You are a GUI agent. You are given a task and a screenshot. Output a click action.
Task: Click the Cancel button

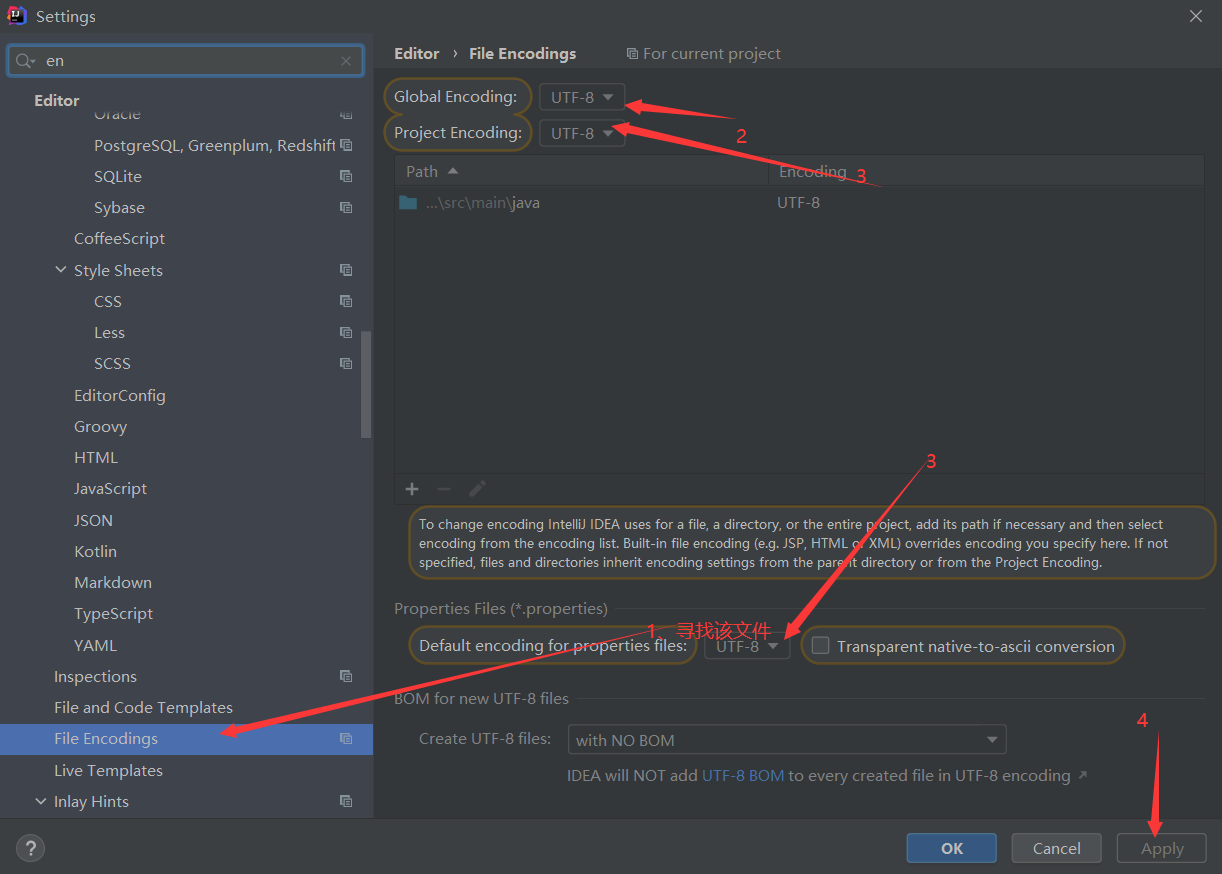coord(1057,848)
